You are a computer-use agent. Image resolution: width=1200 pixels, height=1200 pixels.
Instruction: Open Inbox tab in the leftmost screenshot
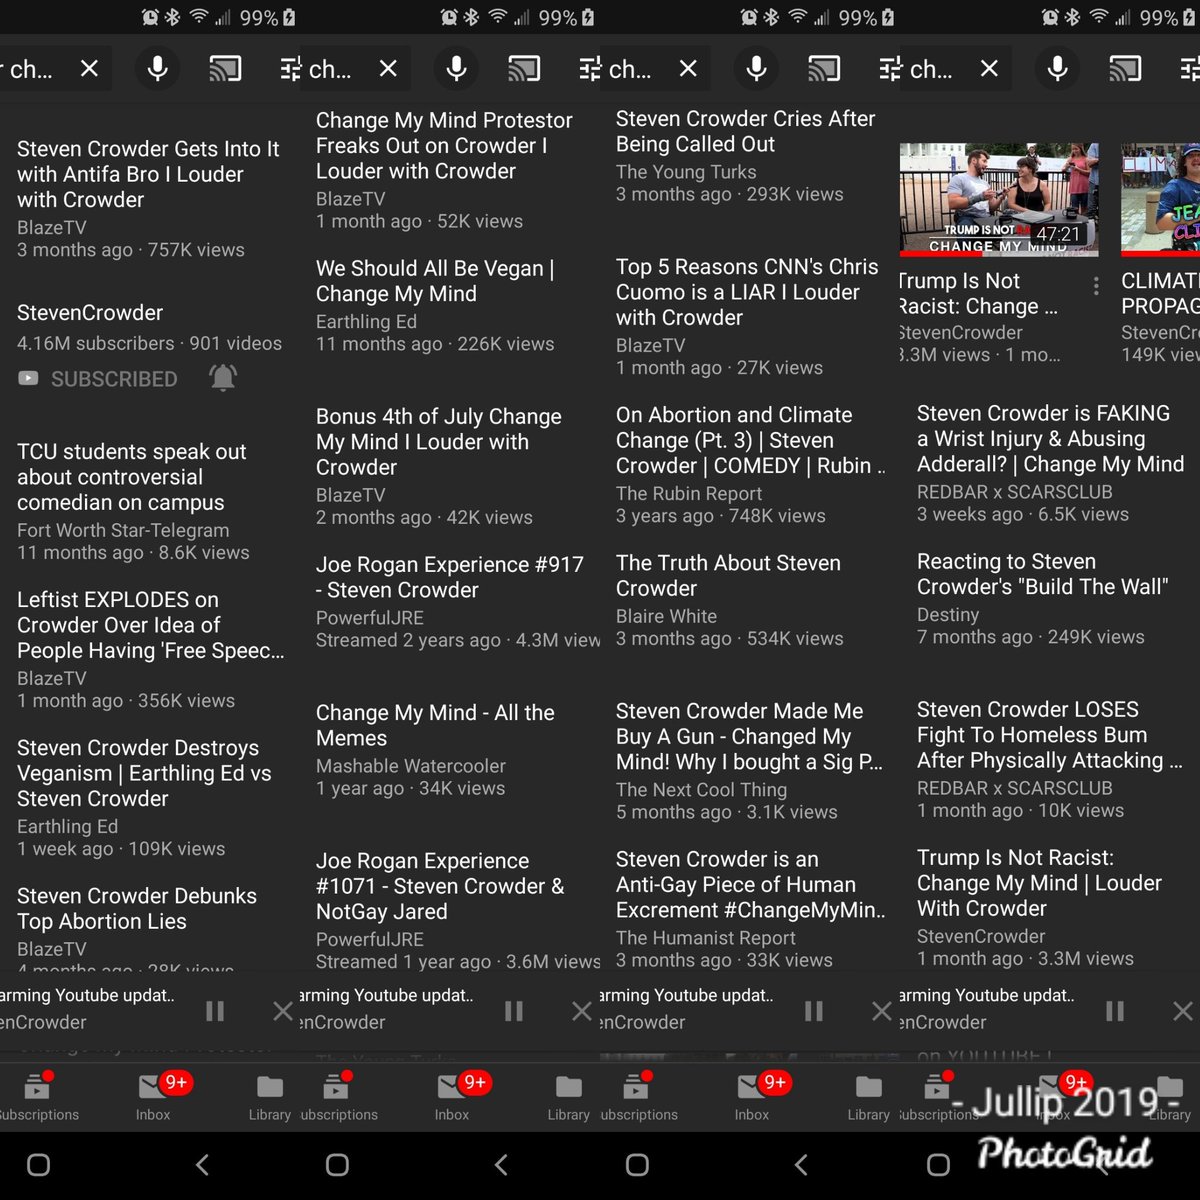(153, 1097)
